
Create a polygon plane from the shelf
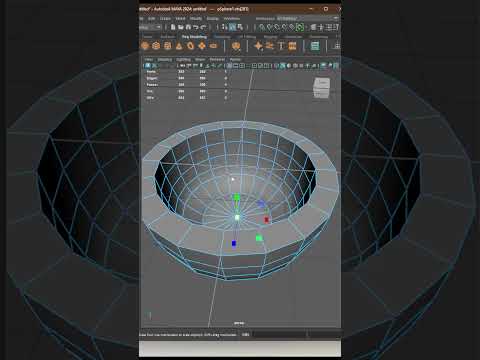point(202,46)
